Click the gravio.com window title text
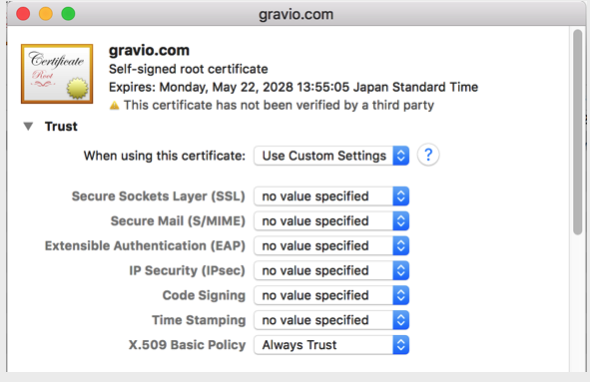This screenshot has width=590, height=382. click(x=296, y=15)
